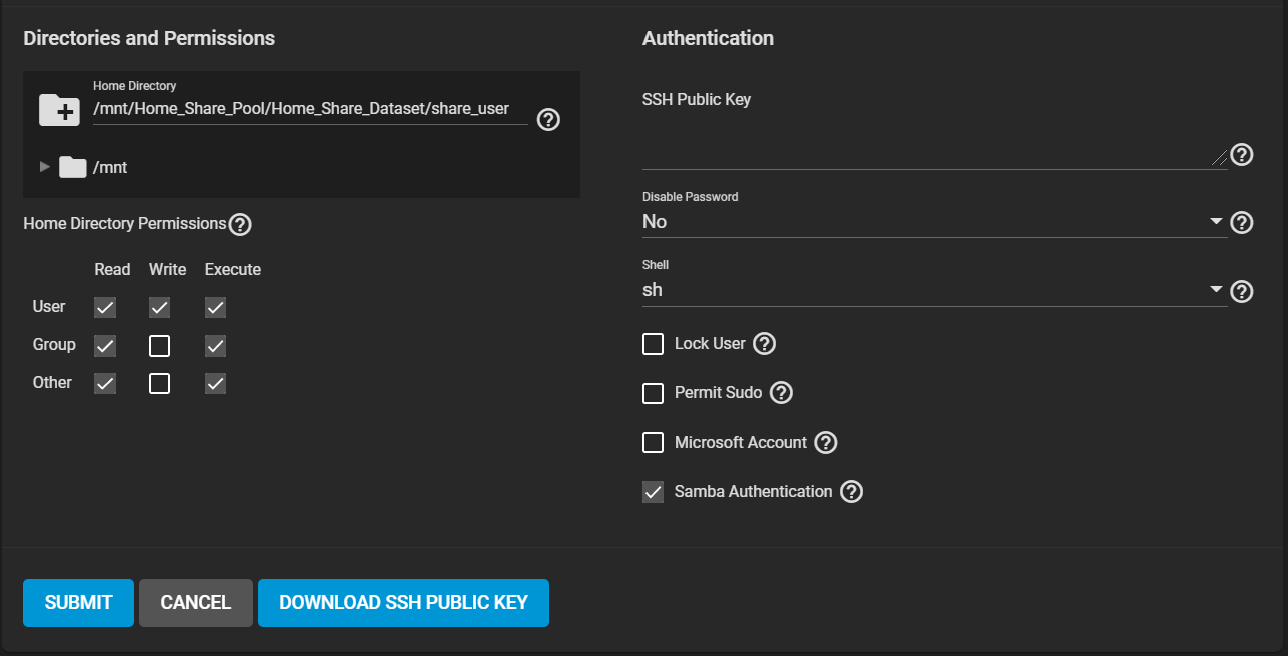This screenshot has height=656, width=1288.
Task: Open help for Home Directory path
Action: pyautogui.click(x=548, y=120)
